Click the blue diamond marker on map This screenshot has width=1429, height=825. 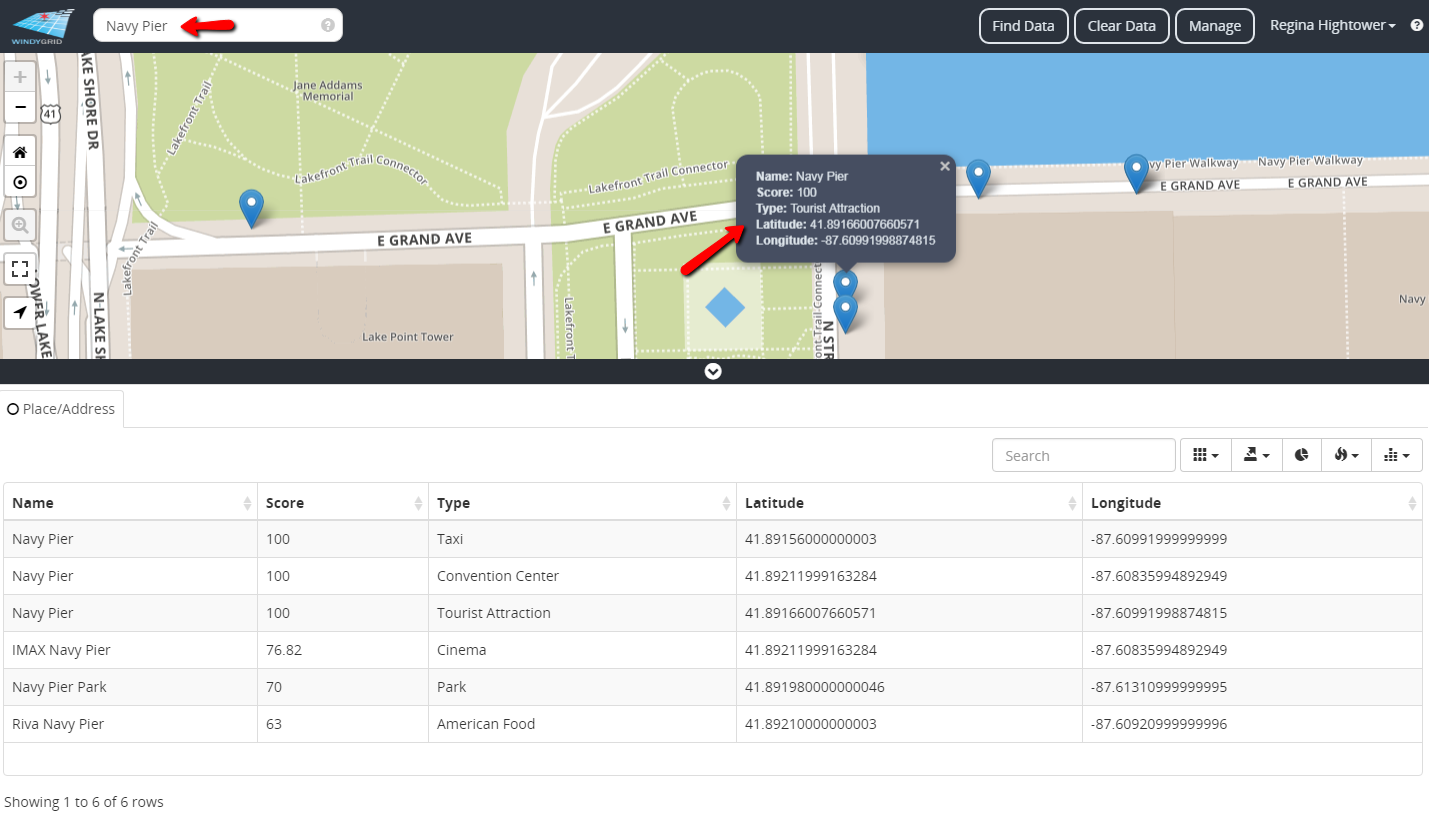(725, 307)
